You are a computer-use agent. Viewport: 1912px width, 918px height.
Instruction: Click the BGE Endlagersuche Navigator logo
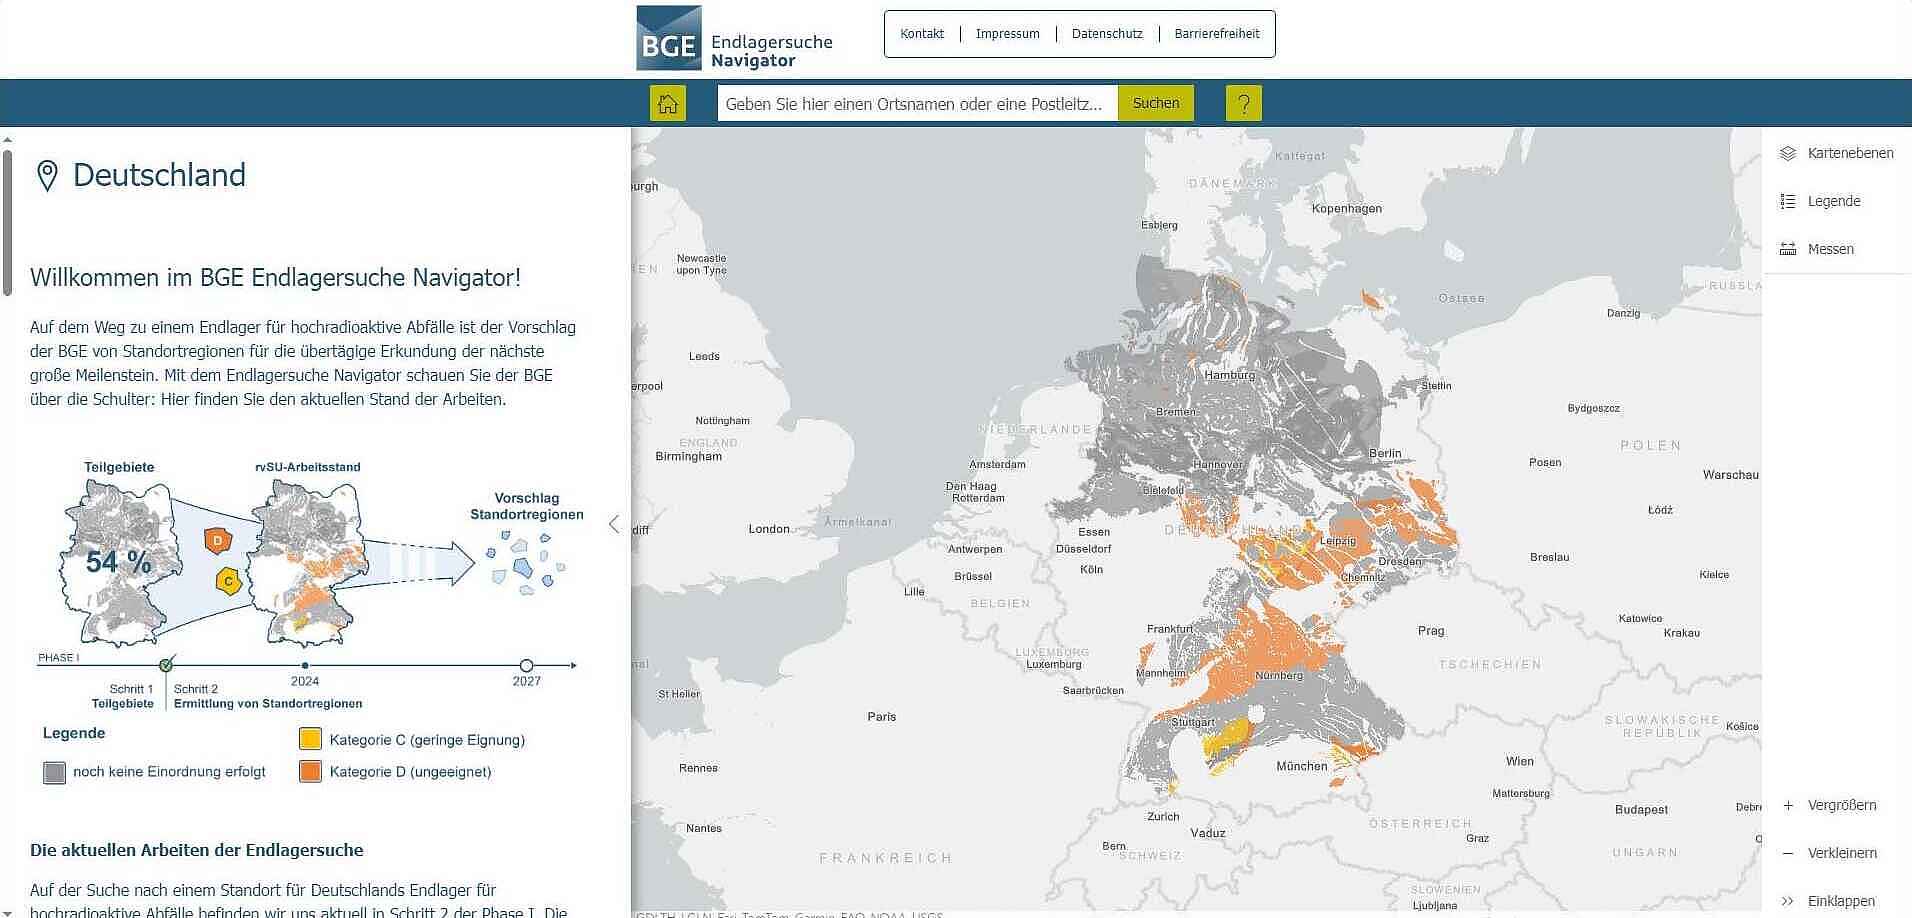(x=735, y=40)
